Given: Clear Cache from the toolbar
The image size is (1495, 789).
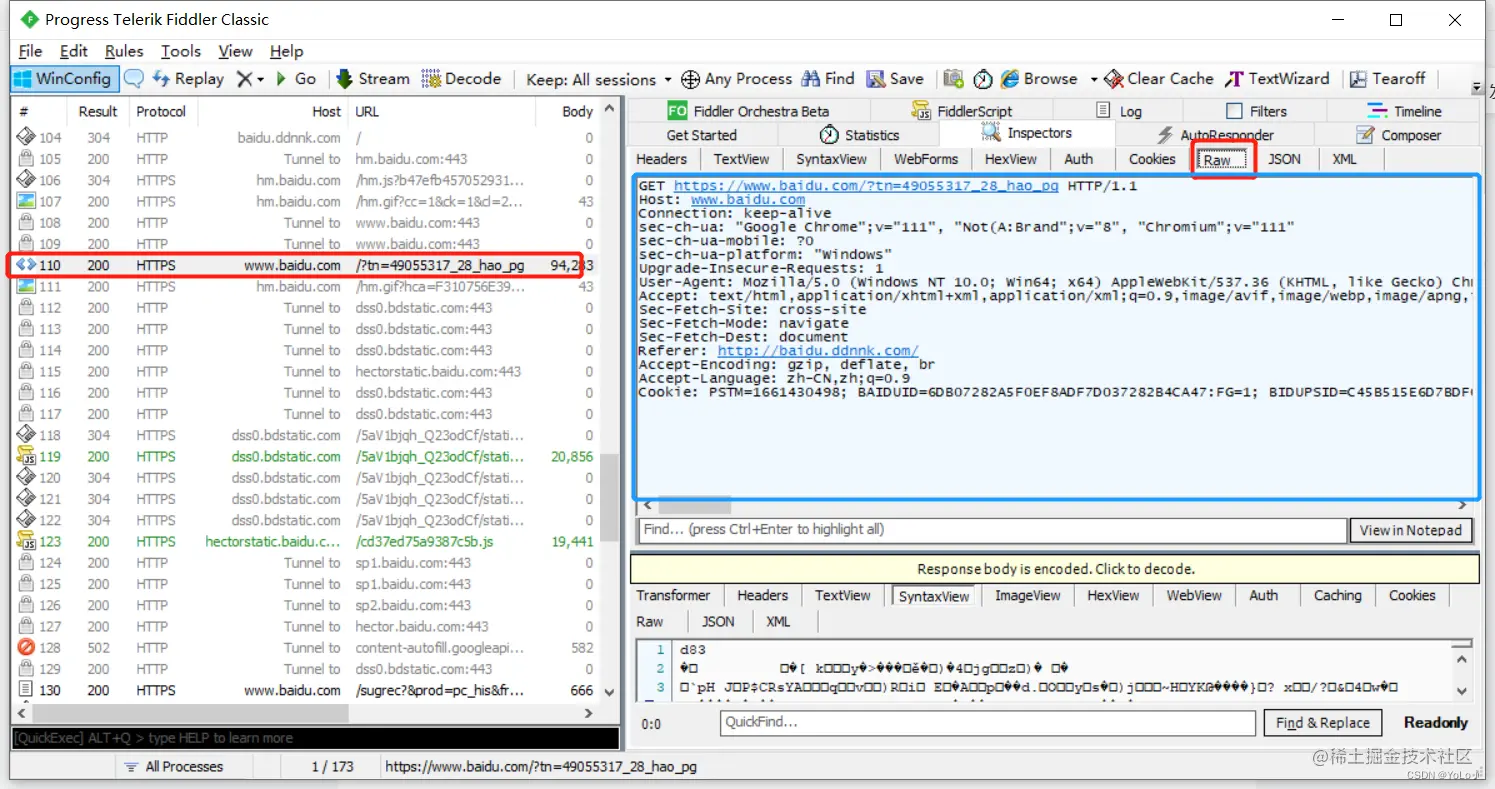Looking at the screenshot, I should pyautogui.click(x=1158, y=79).
